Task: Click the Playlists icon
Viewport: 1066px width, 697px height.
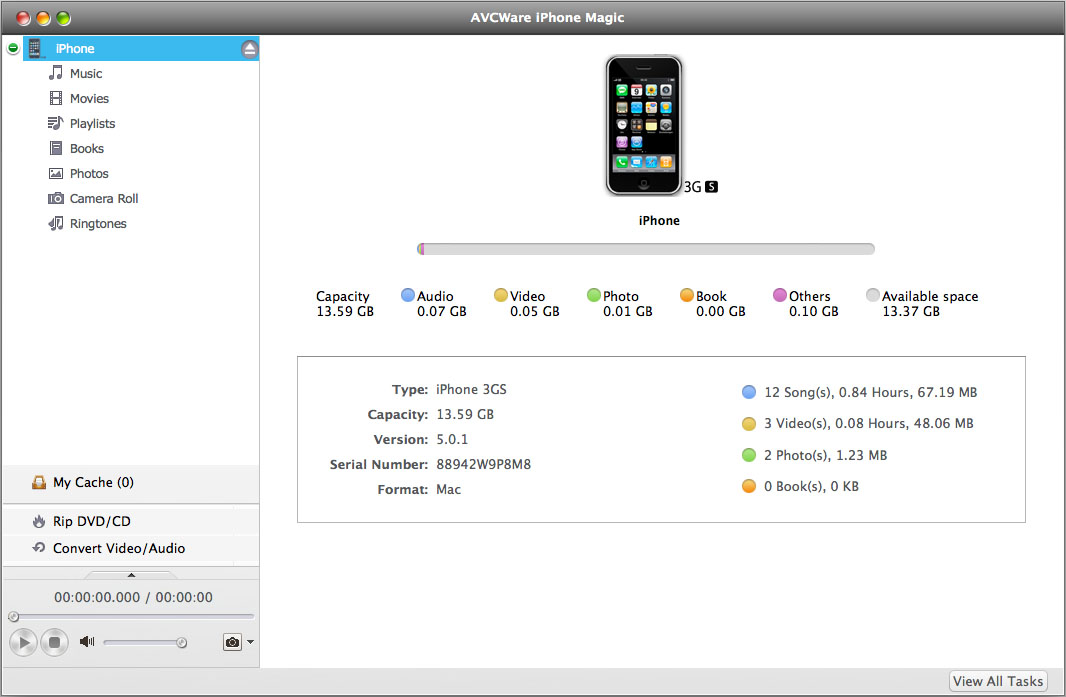Action: [x=55, y=123]
